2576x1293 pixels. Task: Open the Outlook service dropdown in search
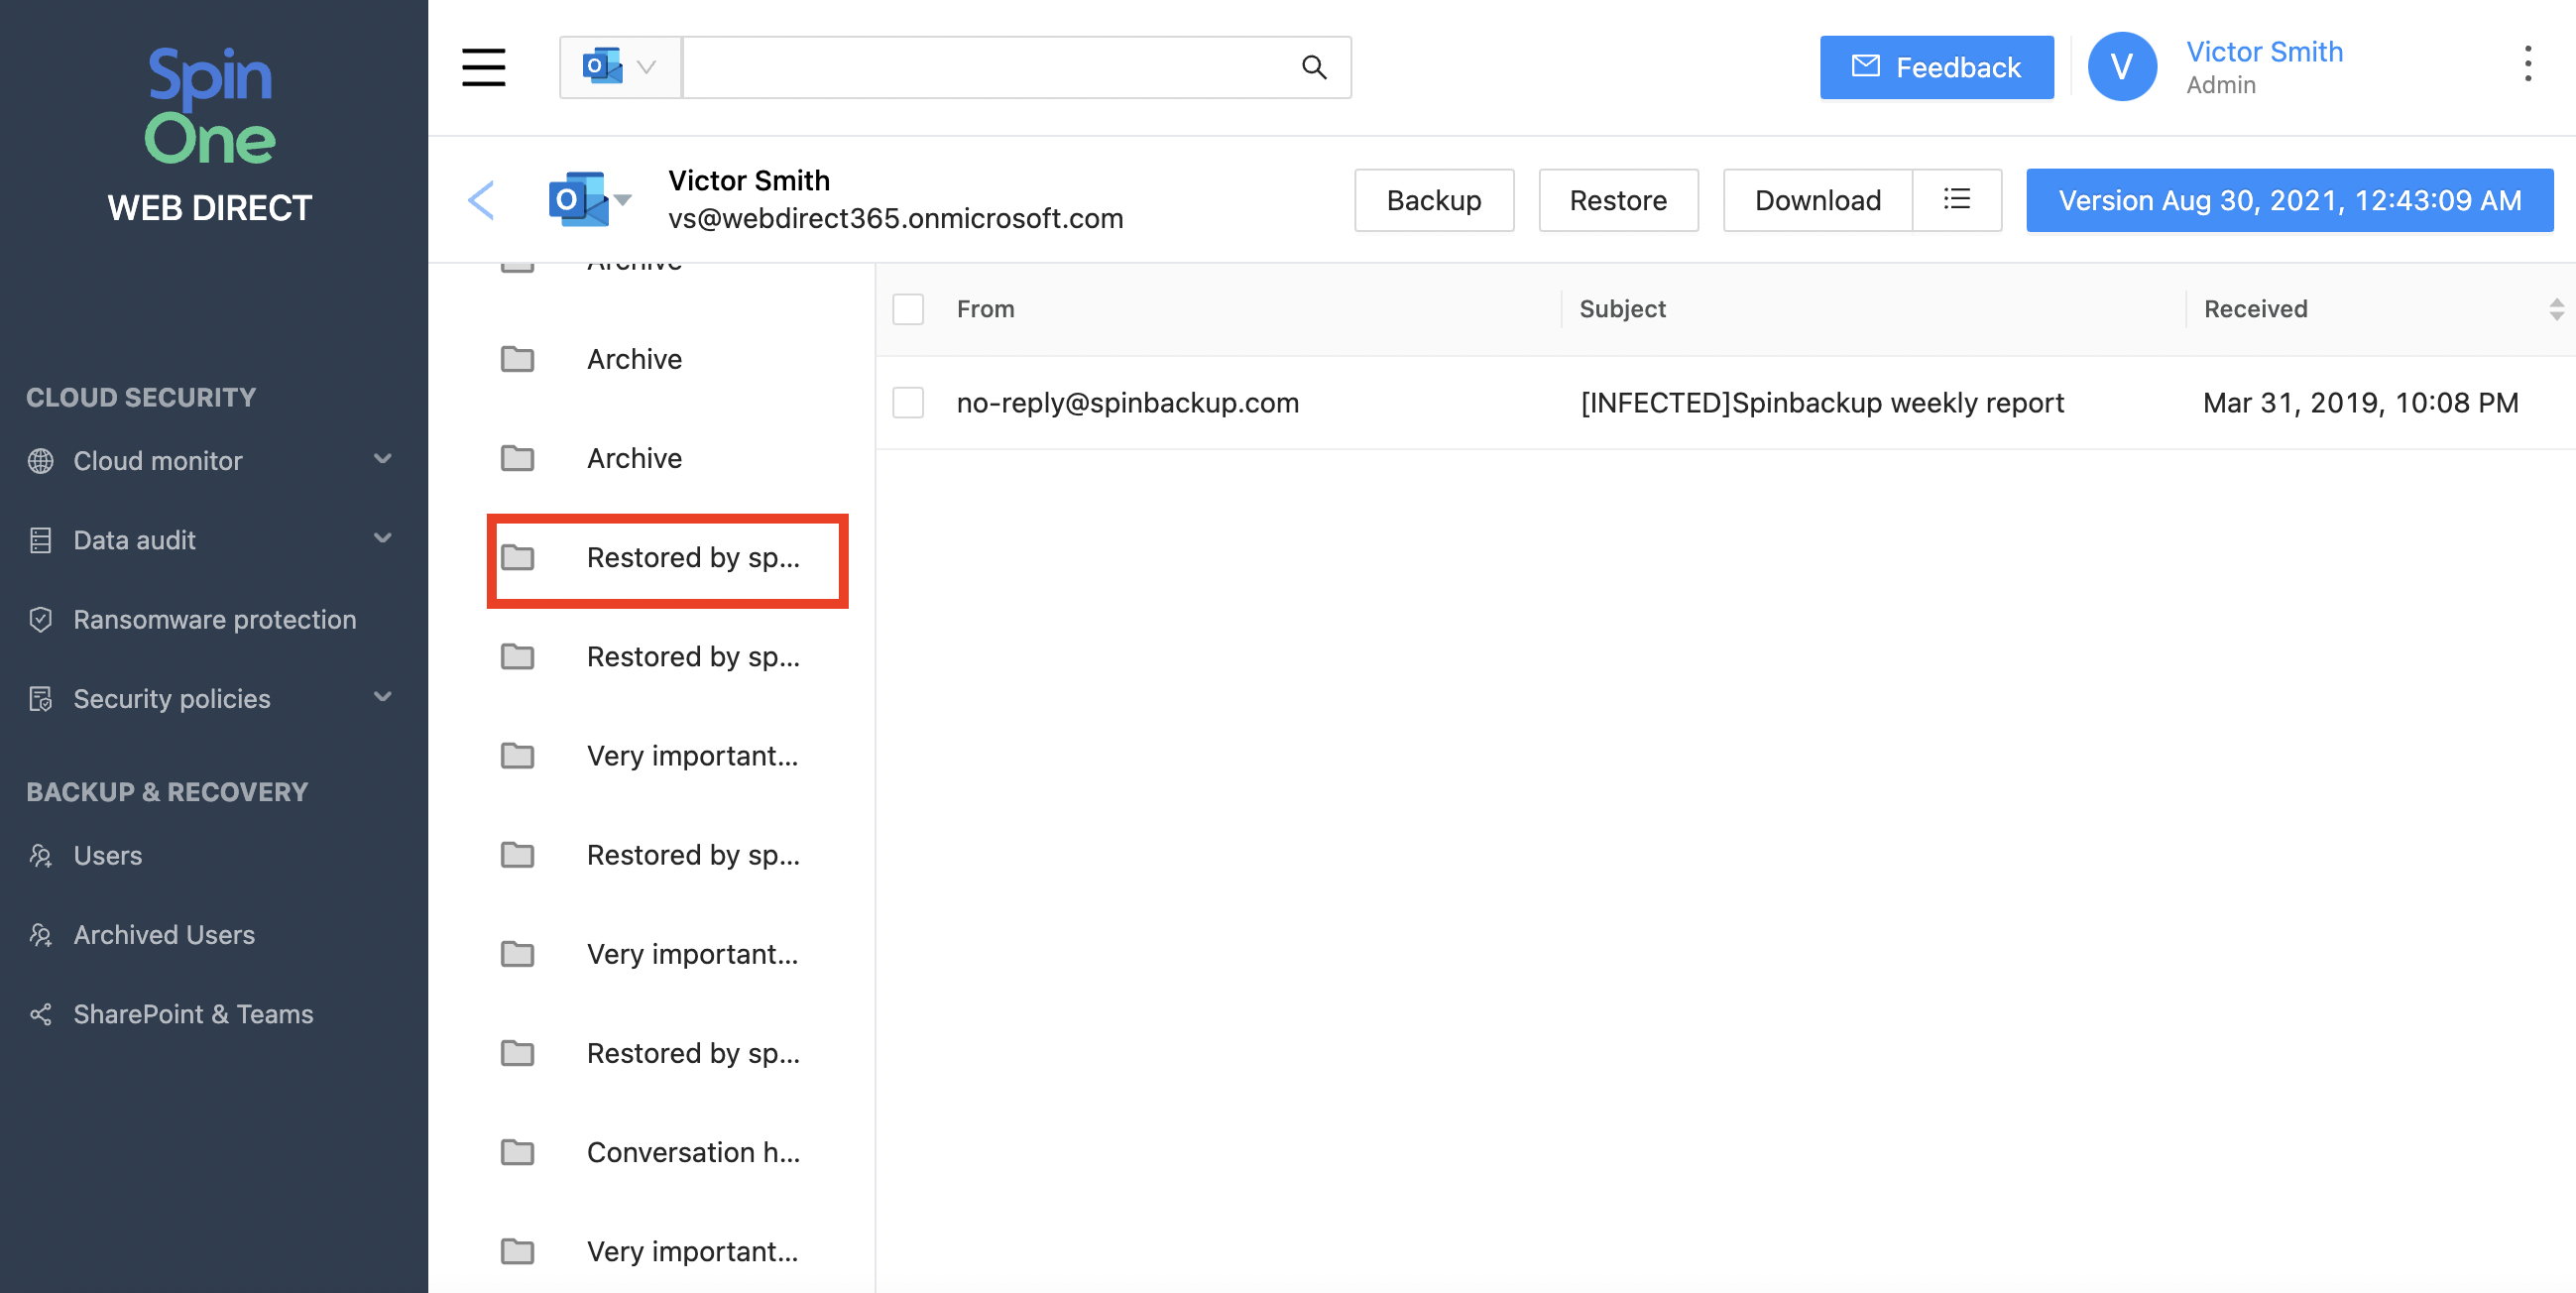tap(620, 67)
